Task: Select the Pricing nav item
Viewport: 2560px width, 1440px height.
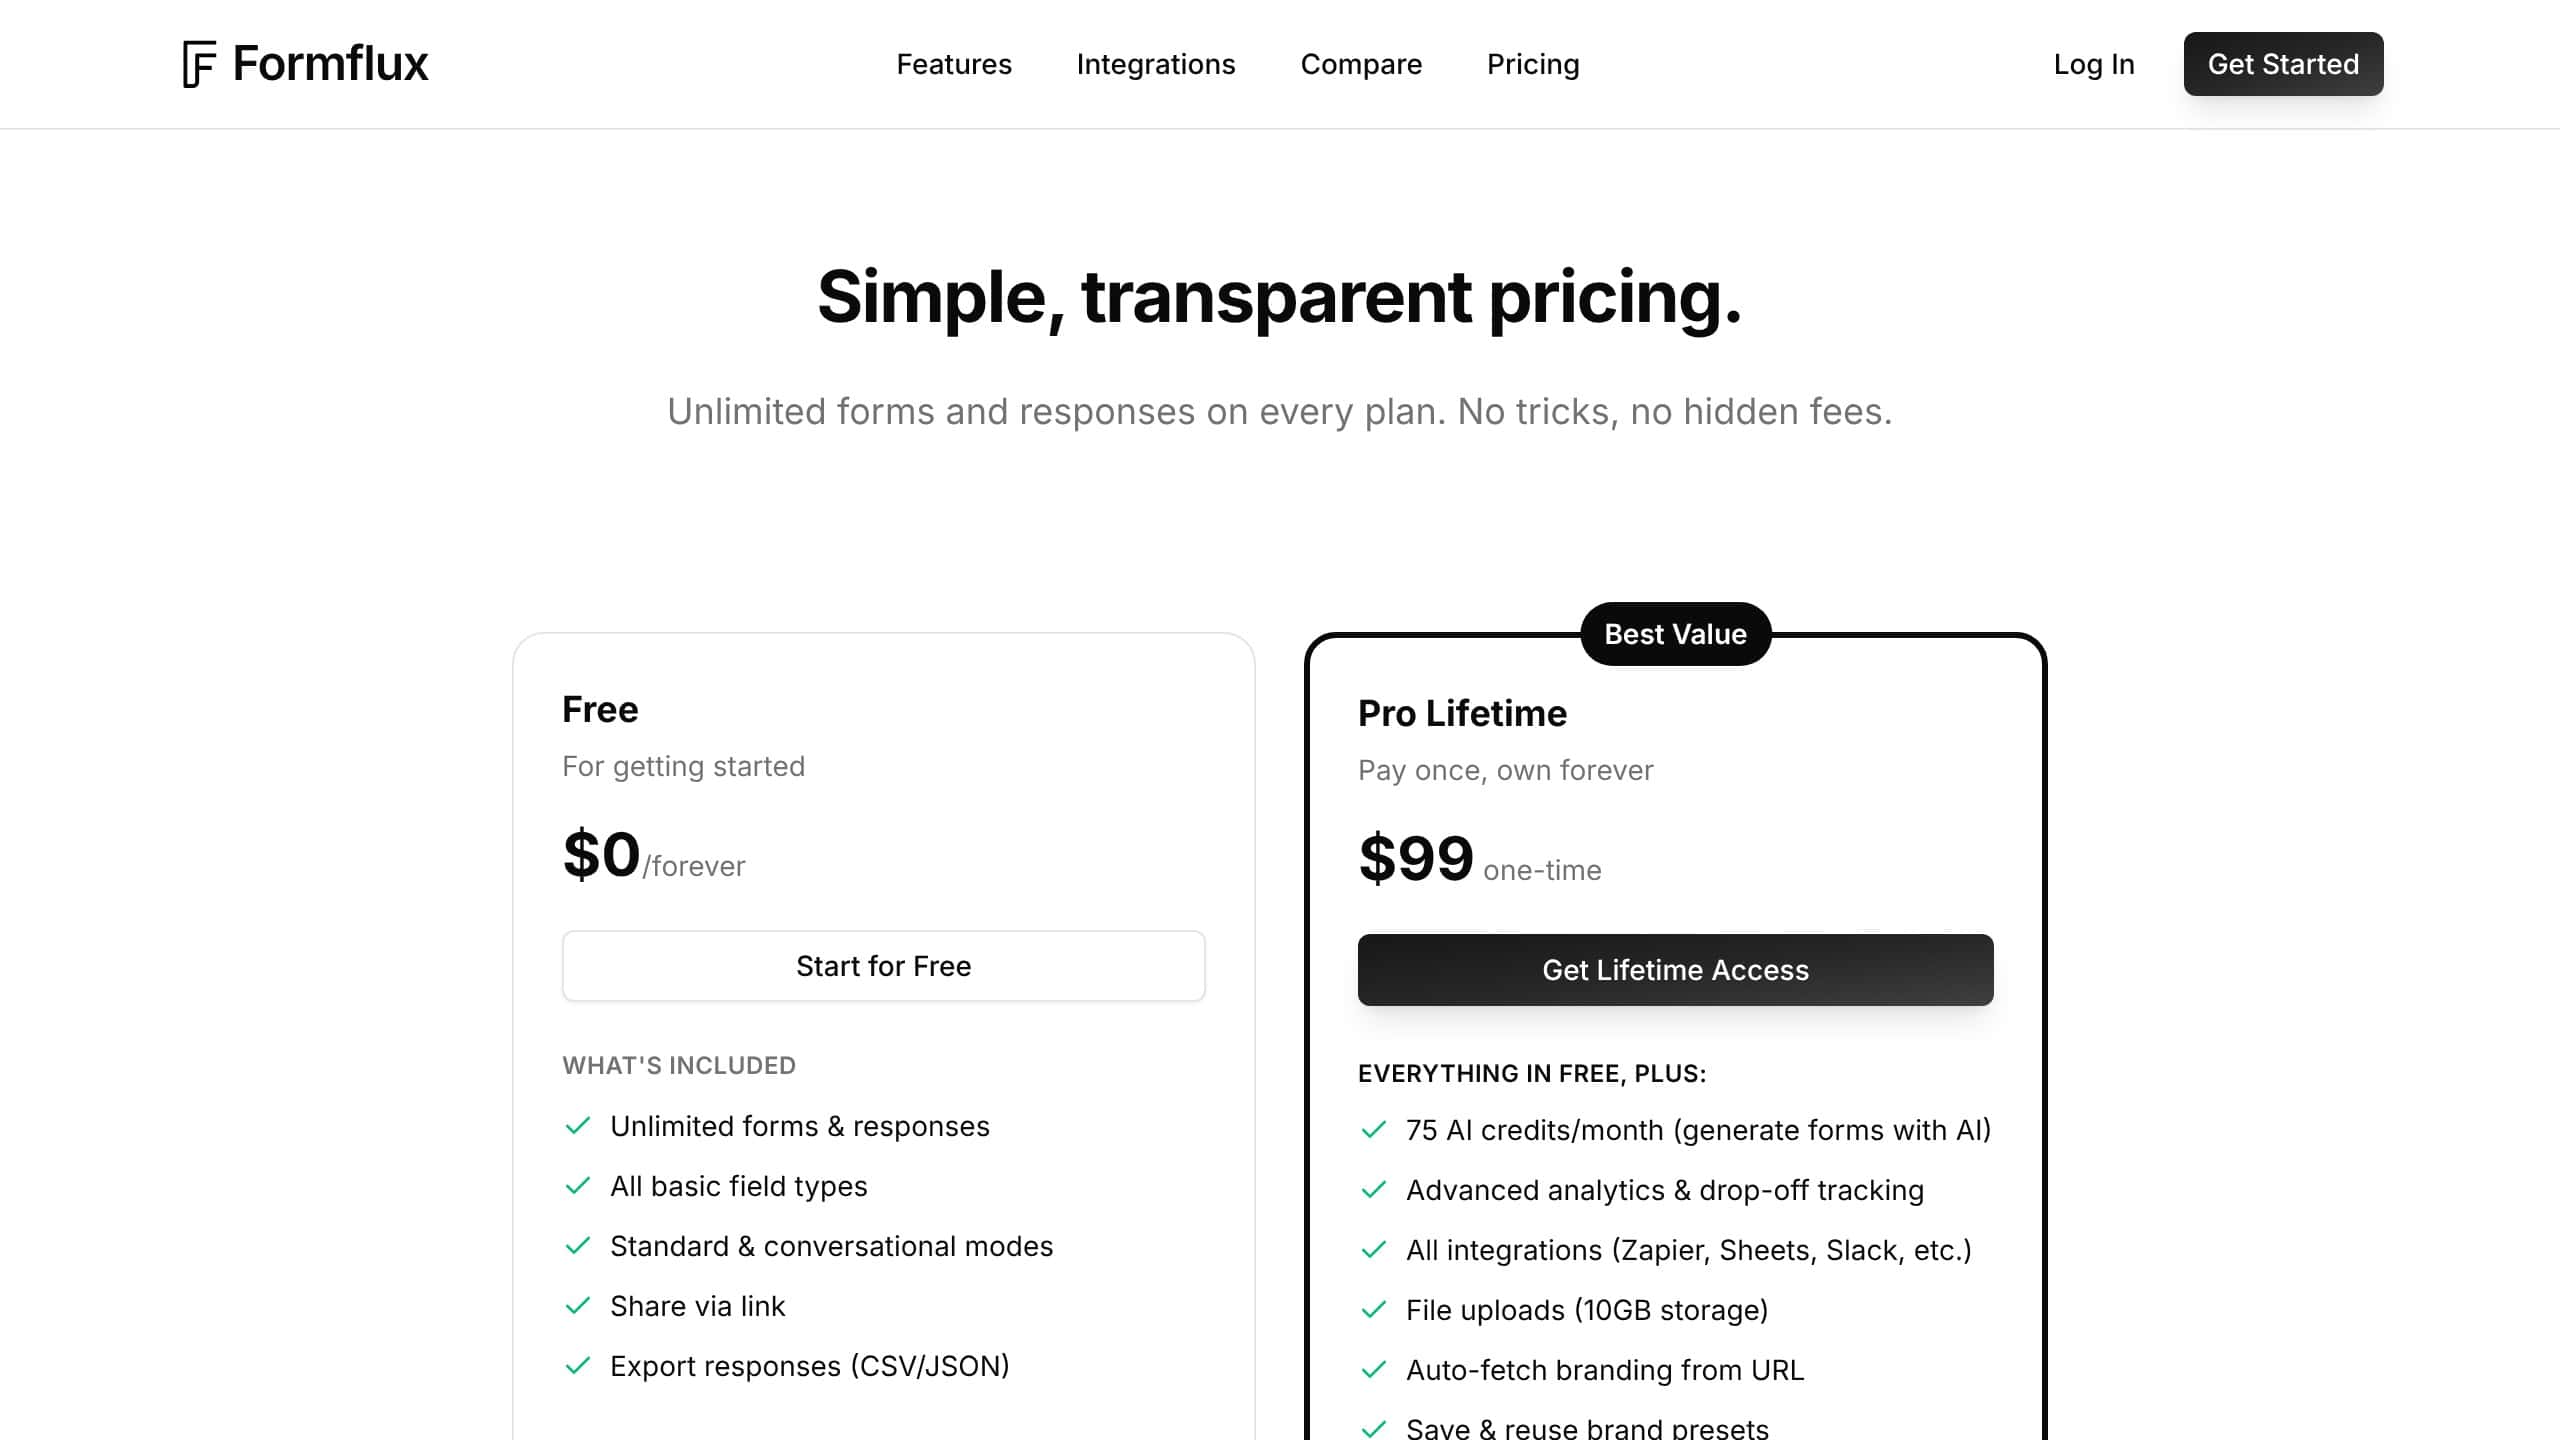Action: [x=1533, y=64]
